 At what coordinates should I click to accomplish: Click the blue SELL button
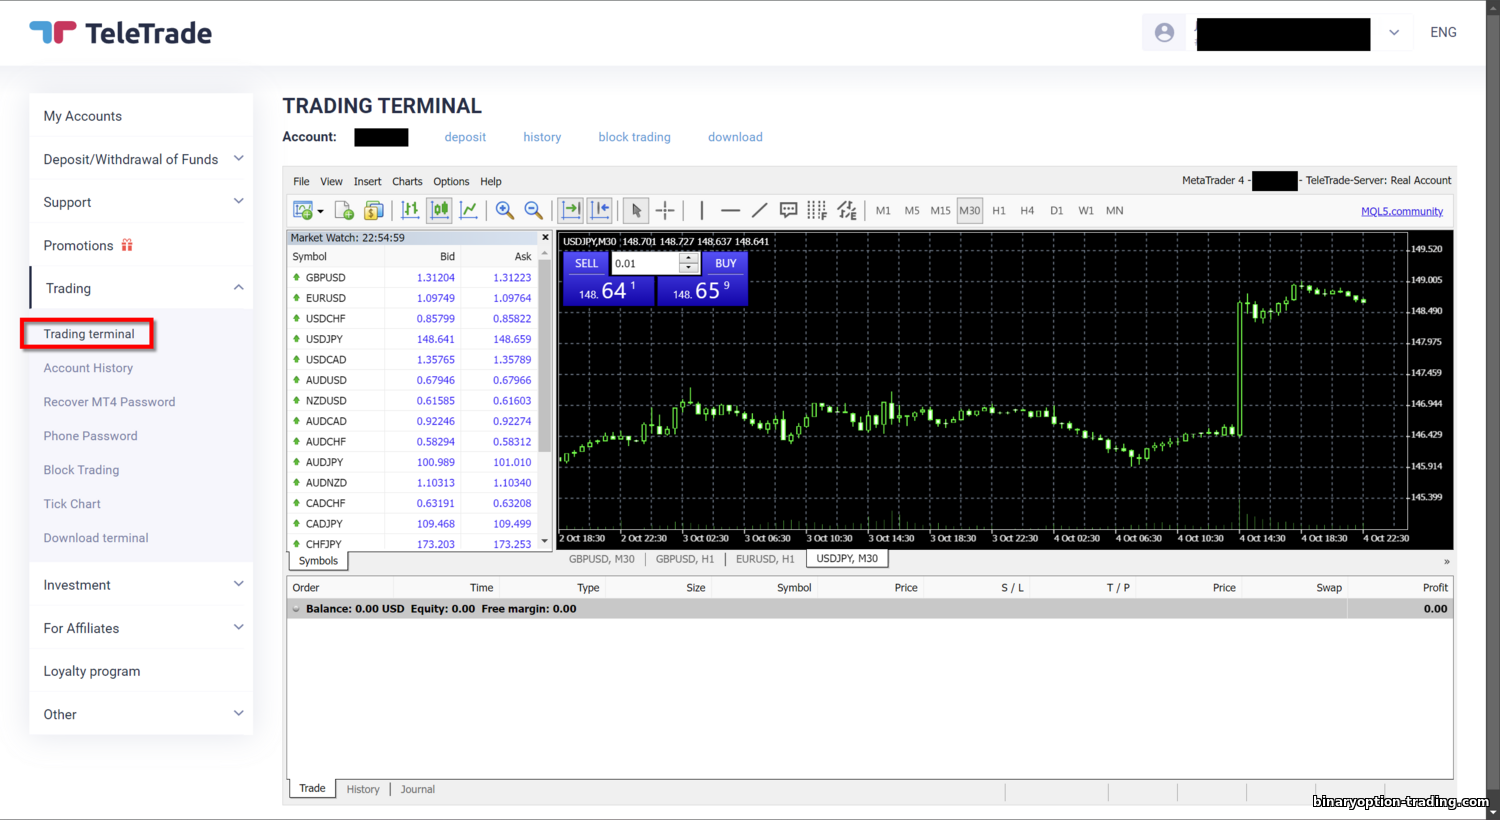[587, 263]
